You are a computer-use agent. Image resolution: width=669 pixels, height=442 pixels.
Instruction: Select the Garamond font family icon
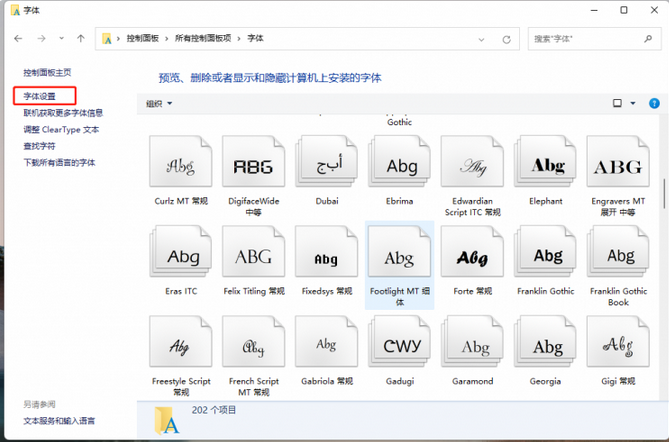472,341
